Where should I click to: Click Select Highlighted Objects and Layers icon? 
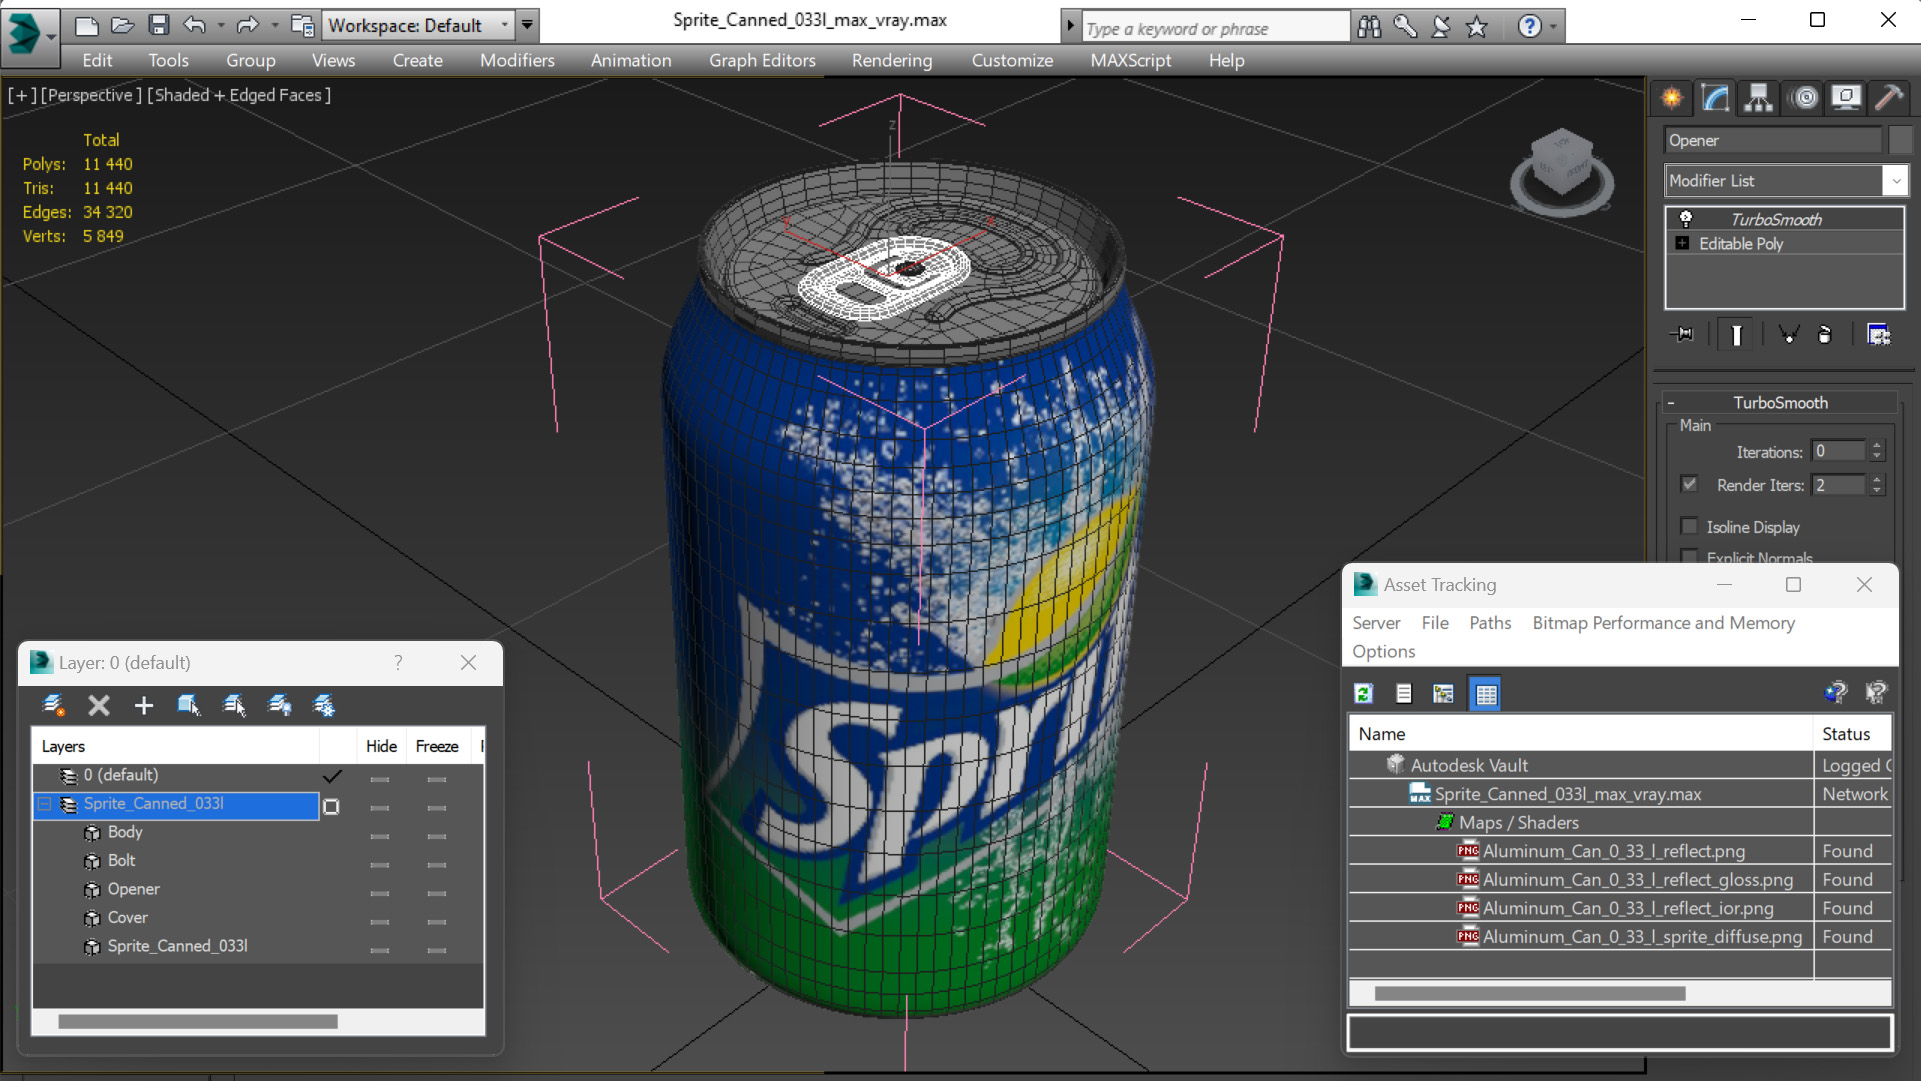pyautogui.click(x=189, y=705)
